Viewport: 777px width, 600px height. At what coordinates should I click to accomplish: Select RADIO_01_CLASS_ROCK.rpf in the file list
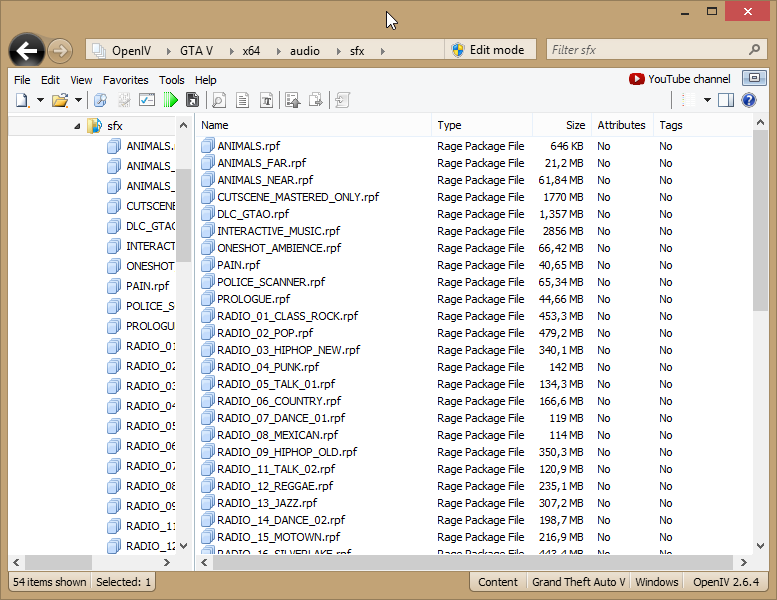[x=287, y=316]
